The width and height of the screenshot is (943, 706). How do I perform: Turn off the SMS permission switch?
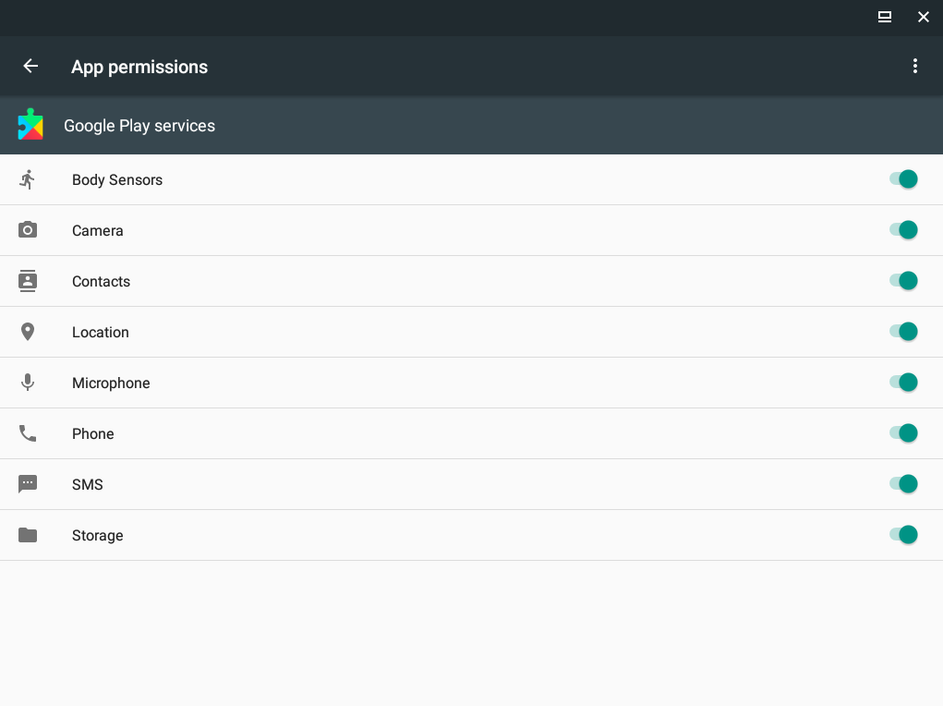[903, 484]
